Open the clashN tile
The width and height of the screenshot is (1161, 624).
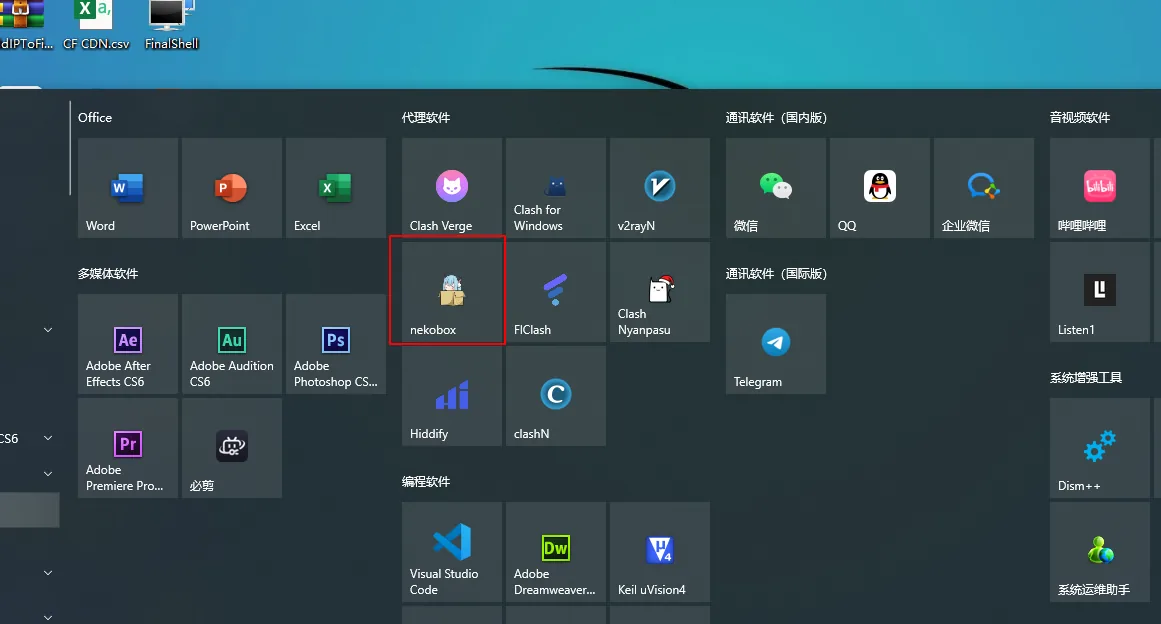tap(556, 396)
